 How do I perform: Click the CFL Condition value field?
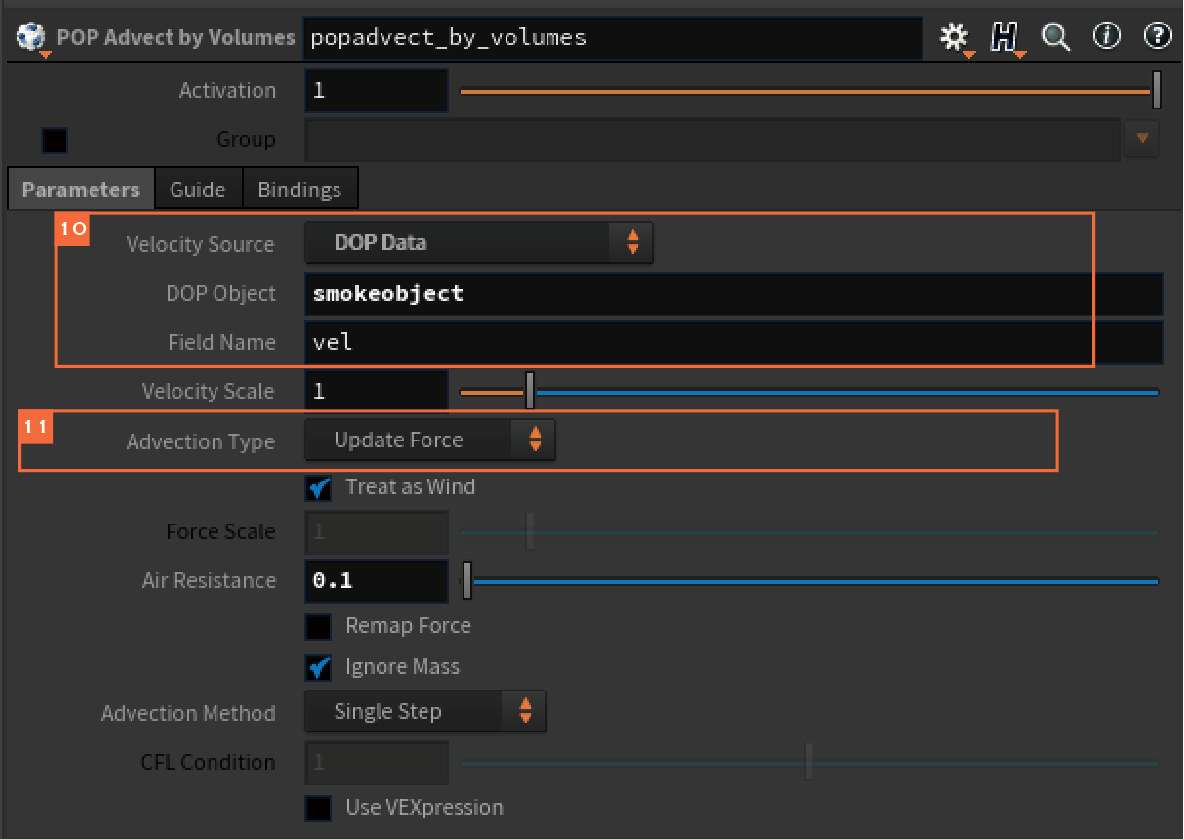[x=376, y=763]
